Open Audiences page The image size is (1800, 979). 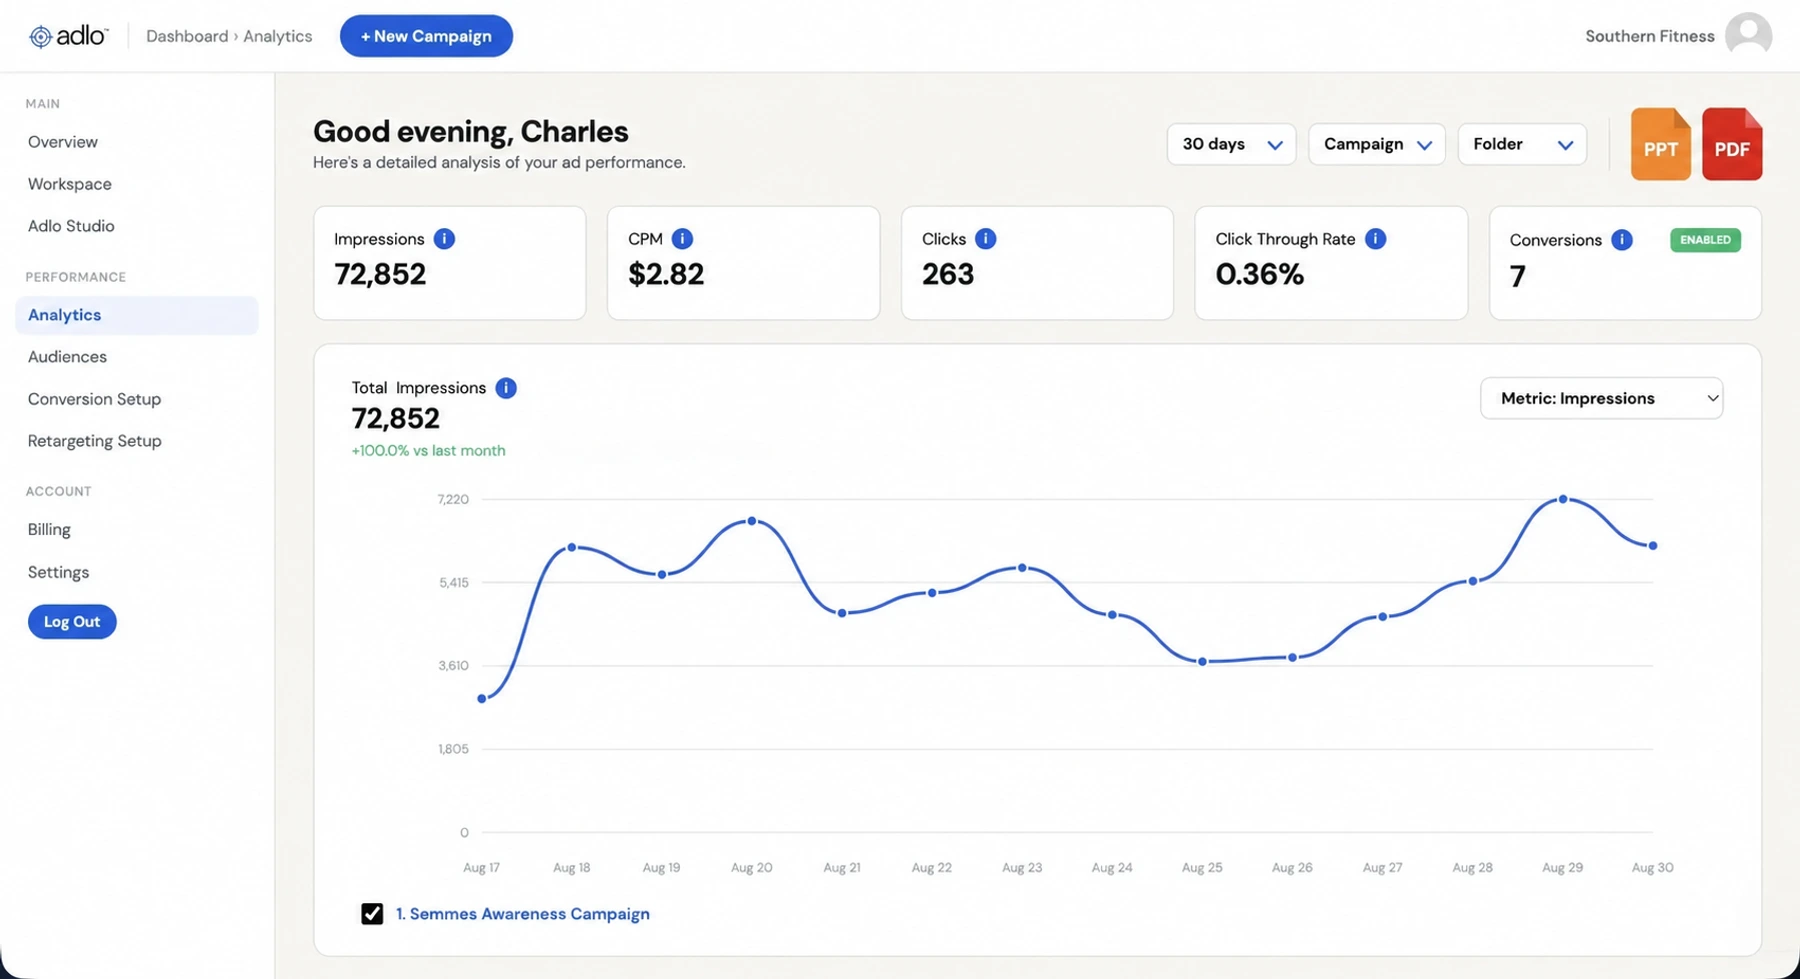pyautogui.click(x=67, y=357)
